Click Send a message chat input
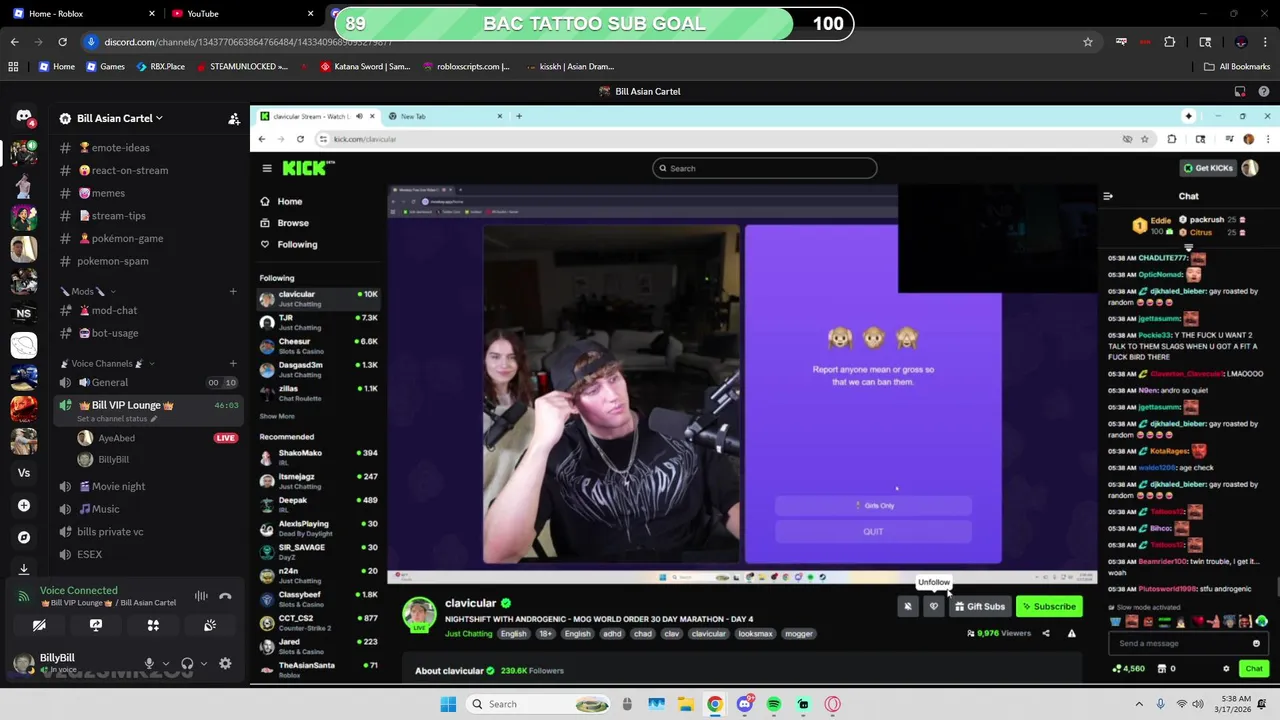Image resolution: width=1280 pixels, height=720 pixels. tap(1188, 643)
